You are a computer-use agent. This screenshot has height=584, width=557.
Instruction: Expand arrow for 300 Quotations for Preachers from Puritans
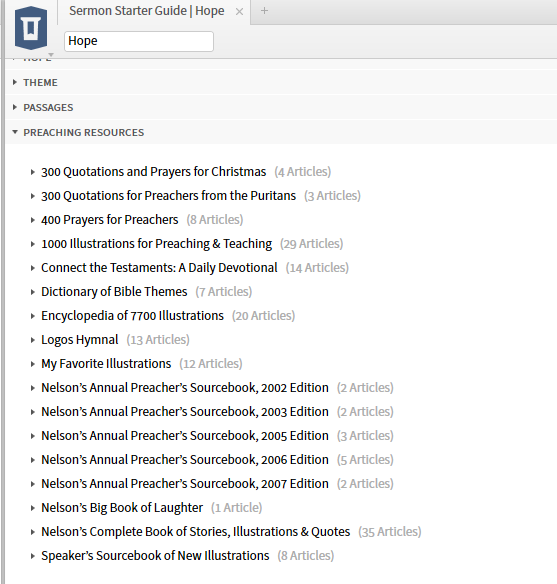coord(33,196)
